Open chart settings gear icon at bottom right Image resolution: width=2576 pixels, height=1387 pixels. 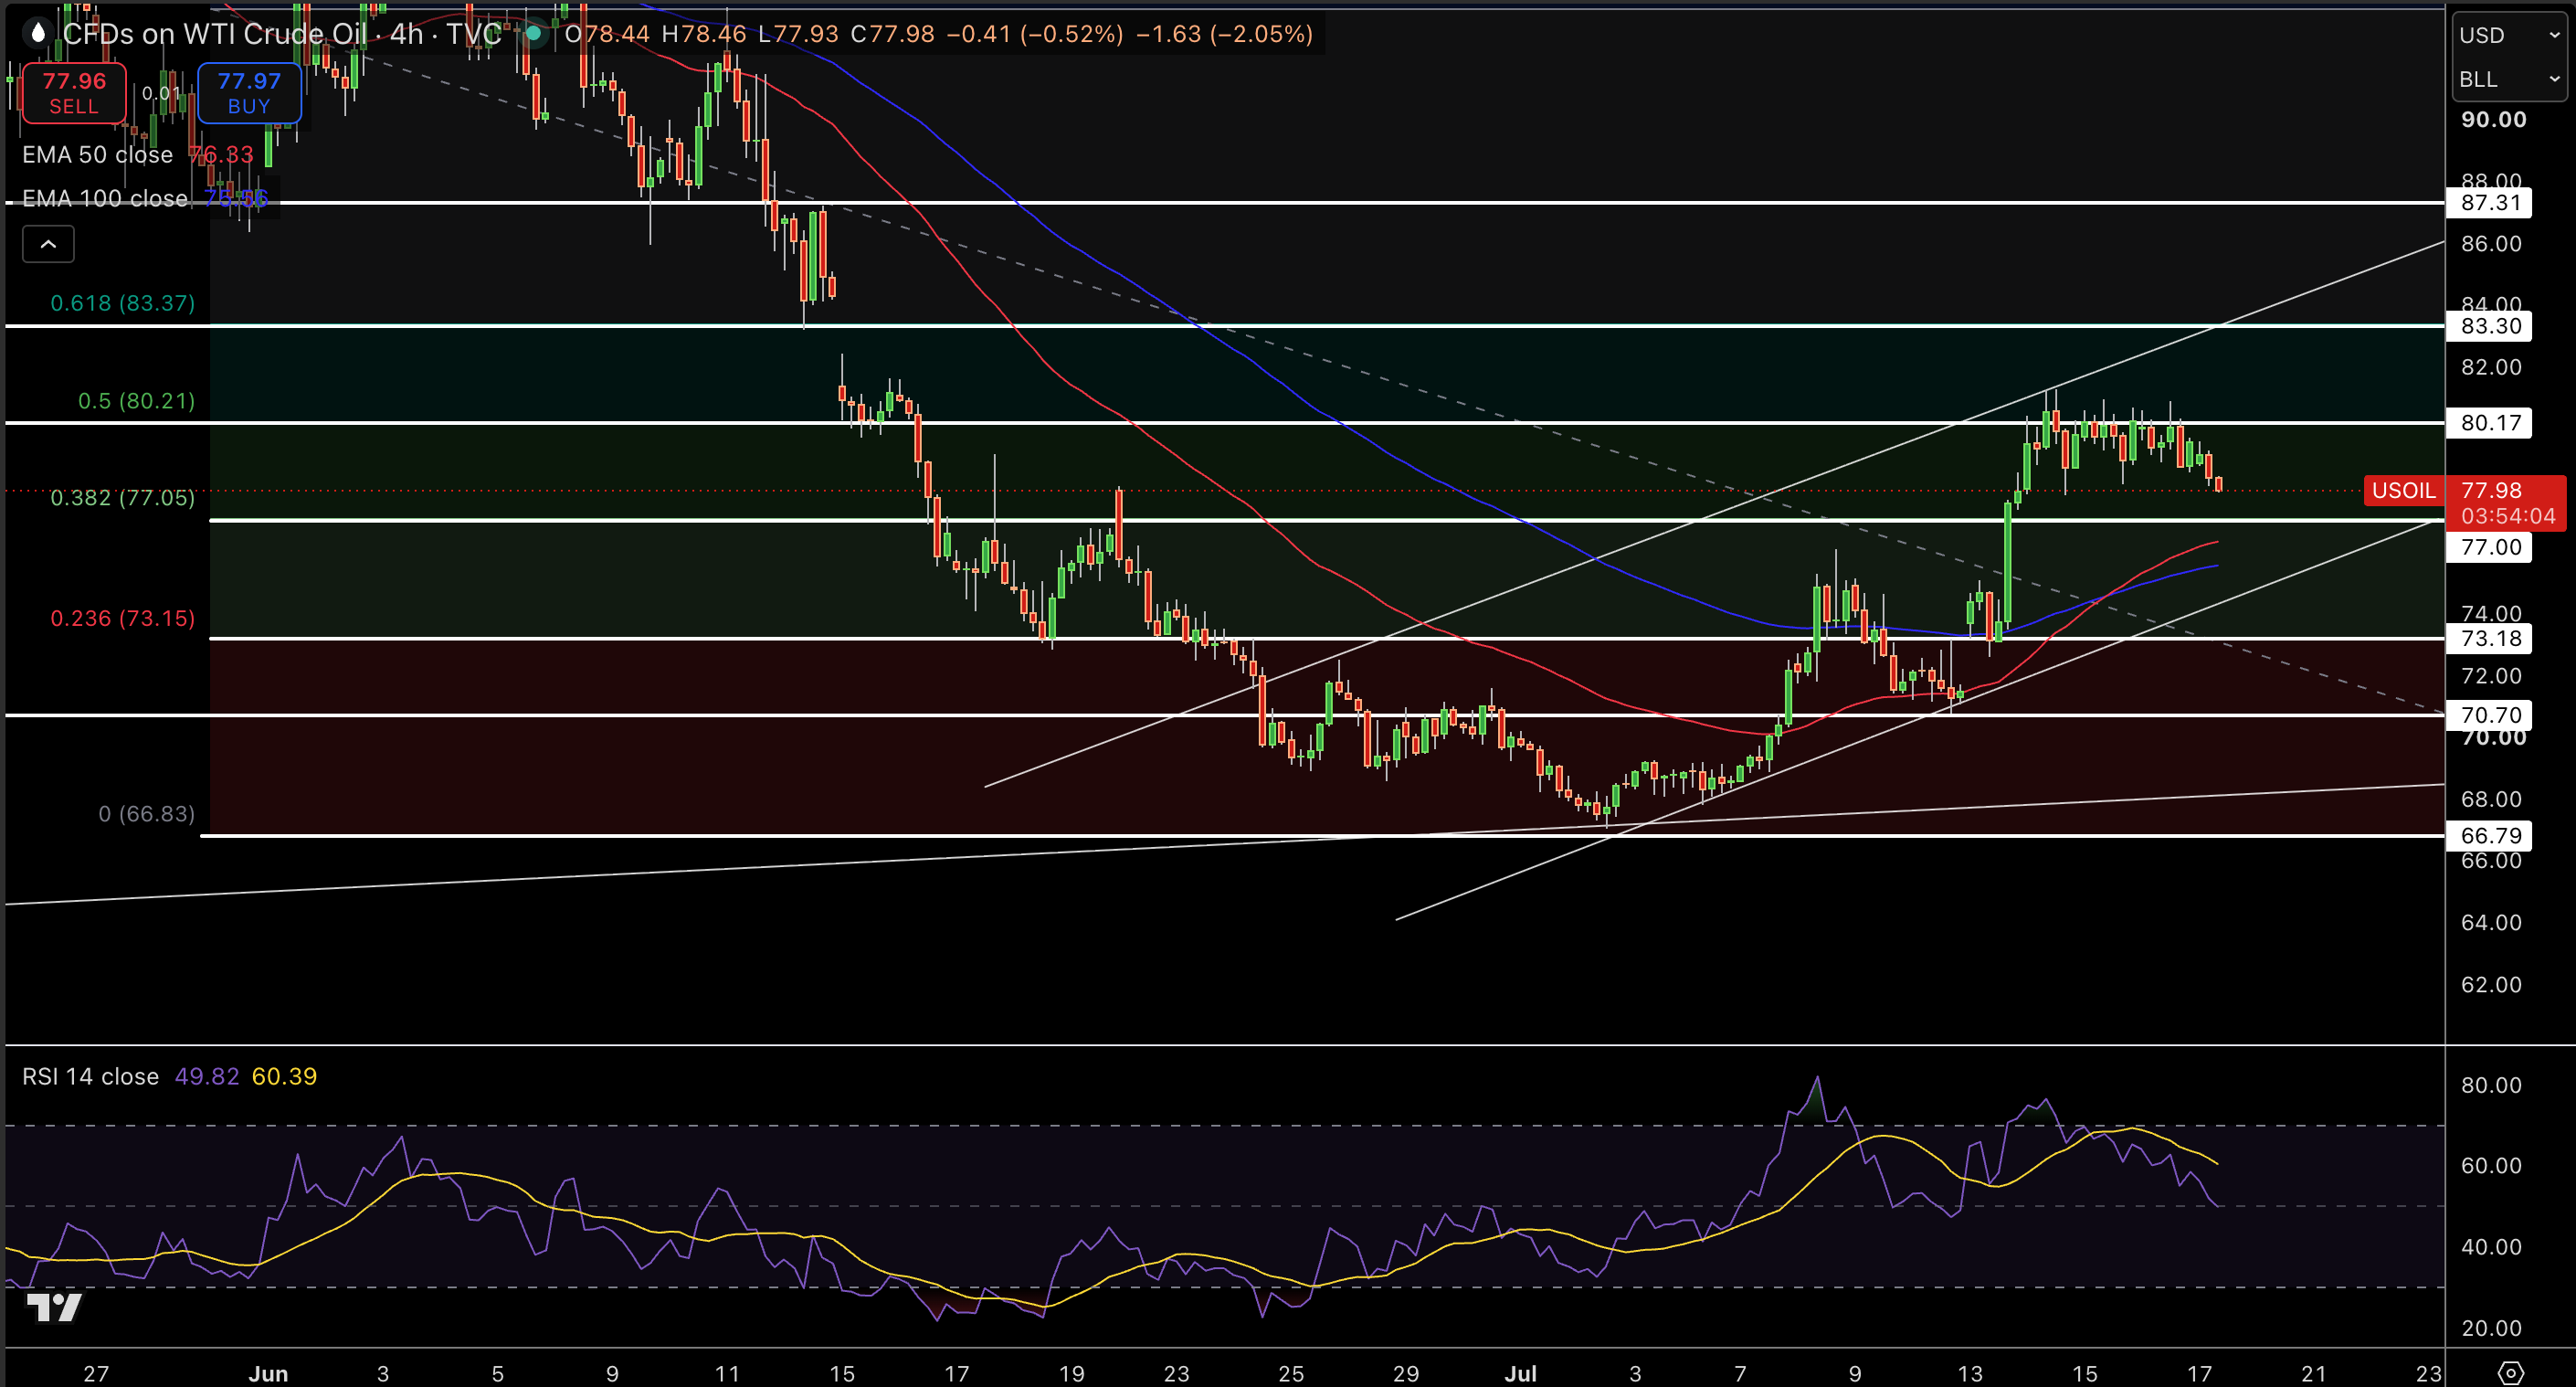(2510, 1372)
